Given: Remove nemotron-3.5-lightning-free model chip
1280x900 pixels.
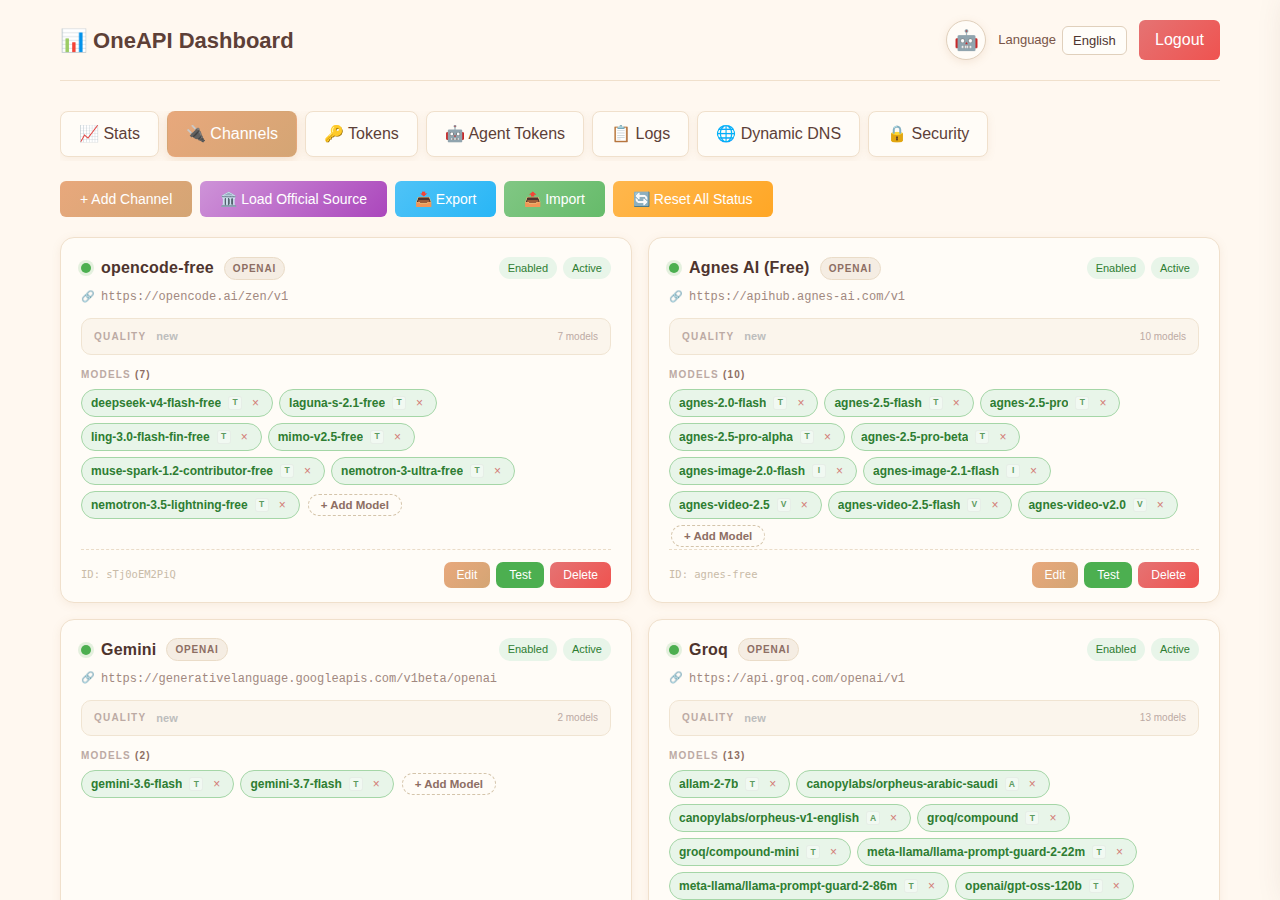Looking at the screenshot, I should tap(282, 505).
